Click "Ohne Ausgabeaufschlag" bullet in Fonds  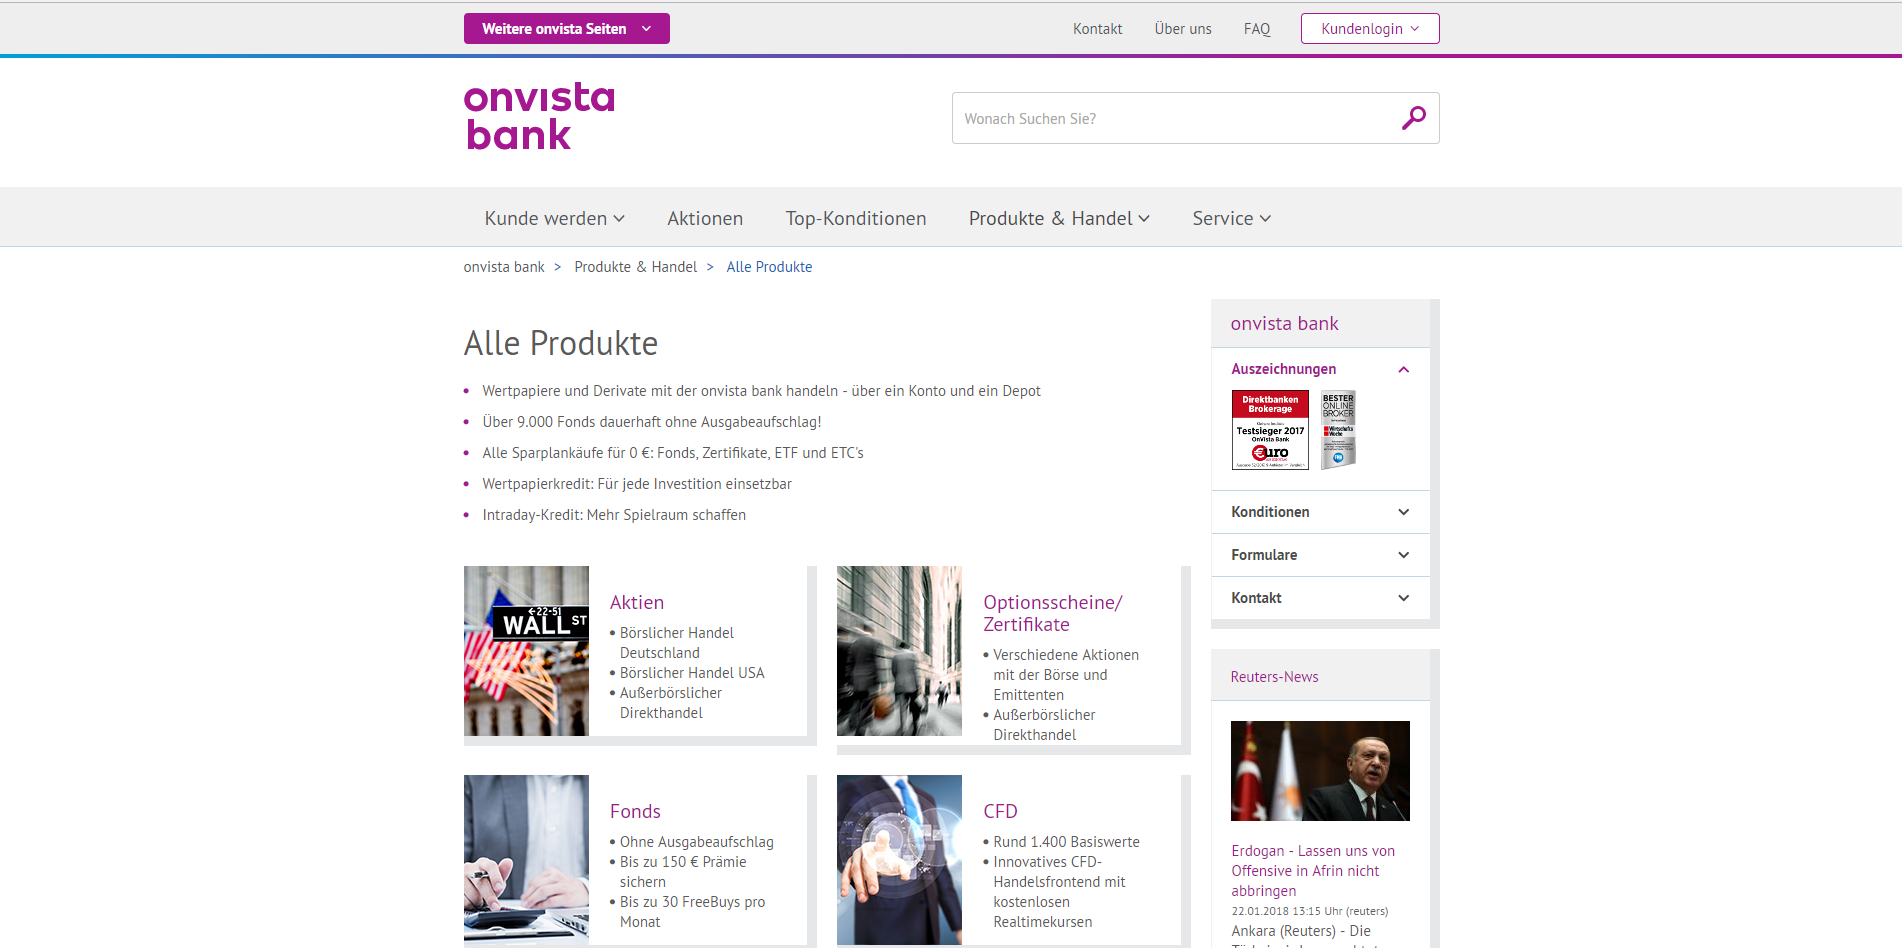pos(697,842)
